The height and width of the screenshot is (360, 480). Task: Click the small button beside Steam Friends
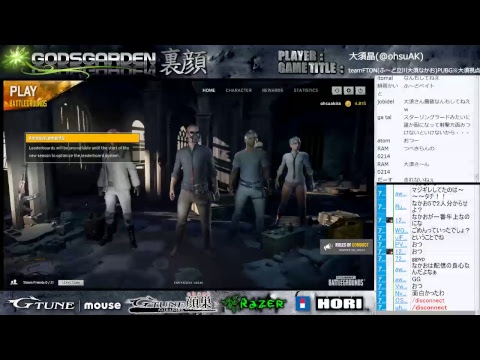pos(71,283)
